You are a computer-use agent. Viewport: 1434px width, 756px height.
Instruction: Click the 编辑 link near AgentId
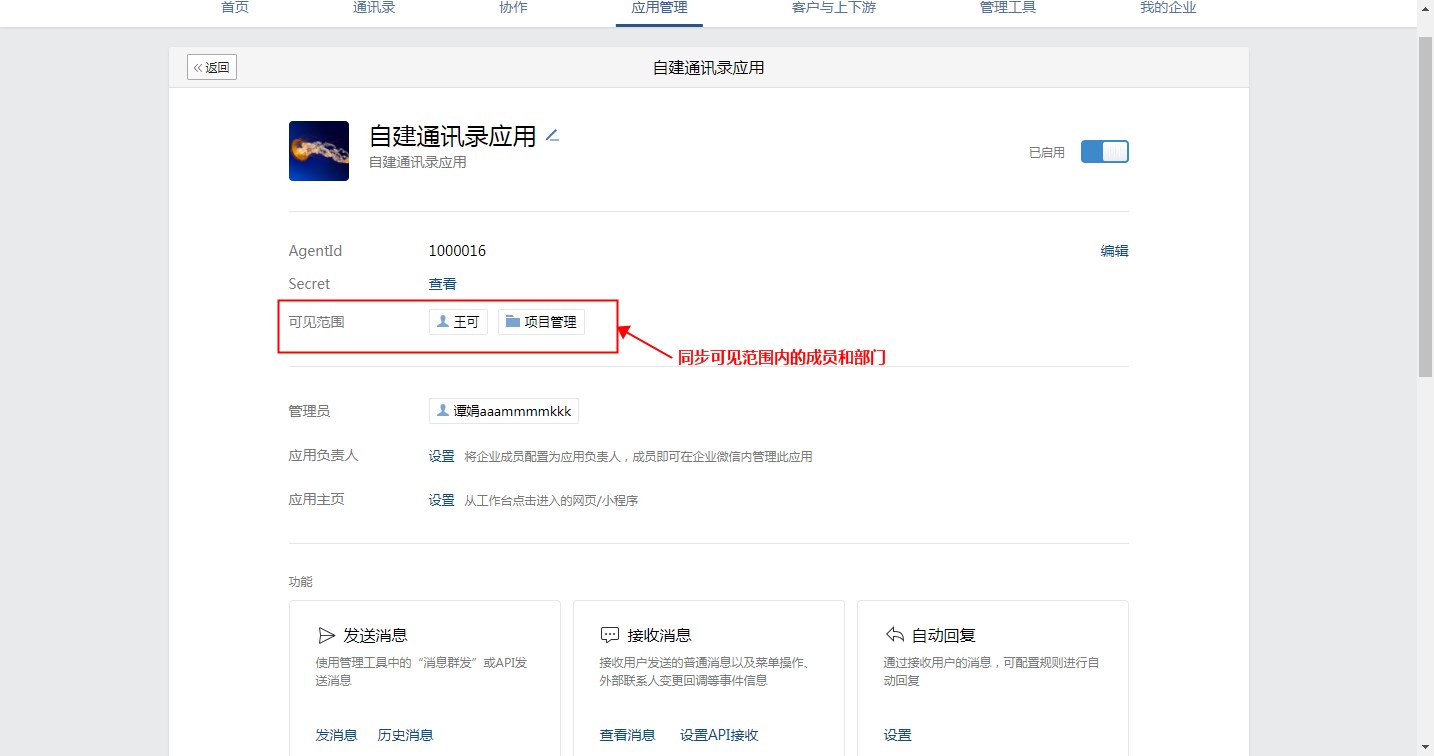pyautogui.click(x=1114, y=251)
